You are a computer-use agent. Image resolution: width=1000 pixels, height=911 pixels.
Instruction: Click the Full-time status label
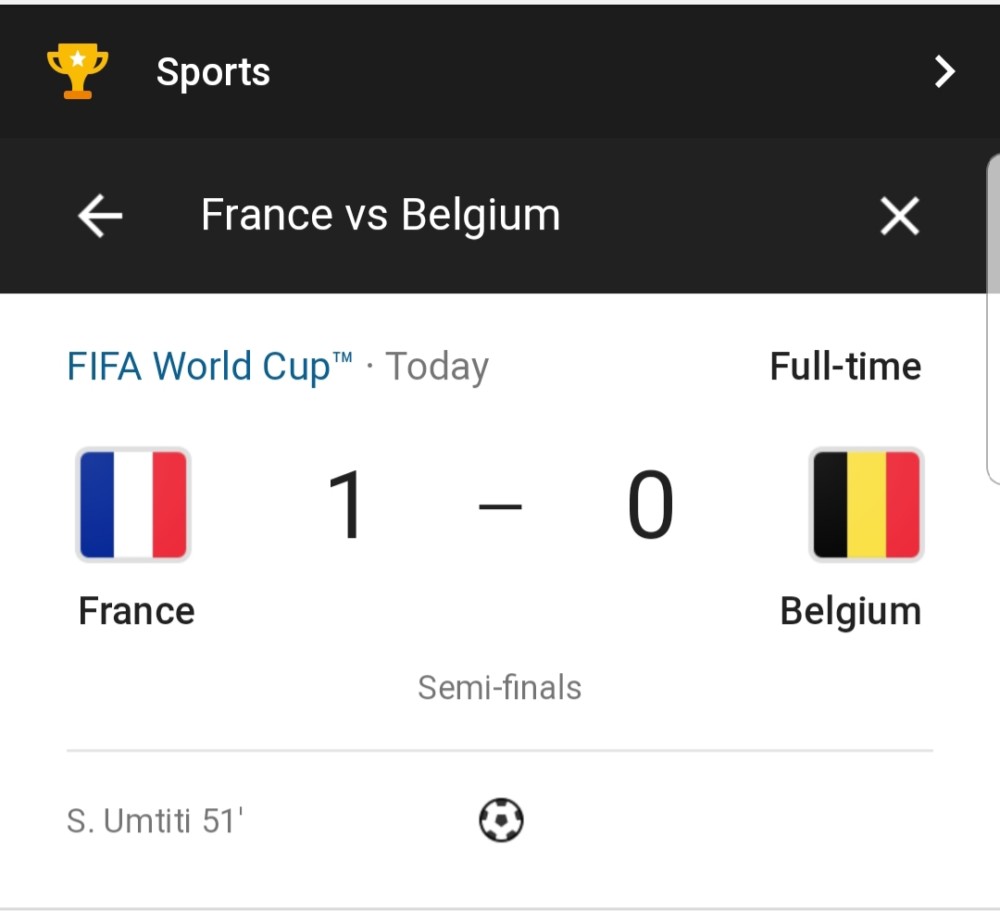846,366
